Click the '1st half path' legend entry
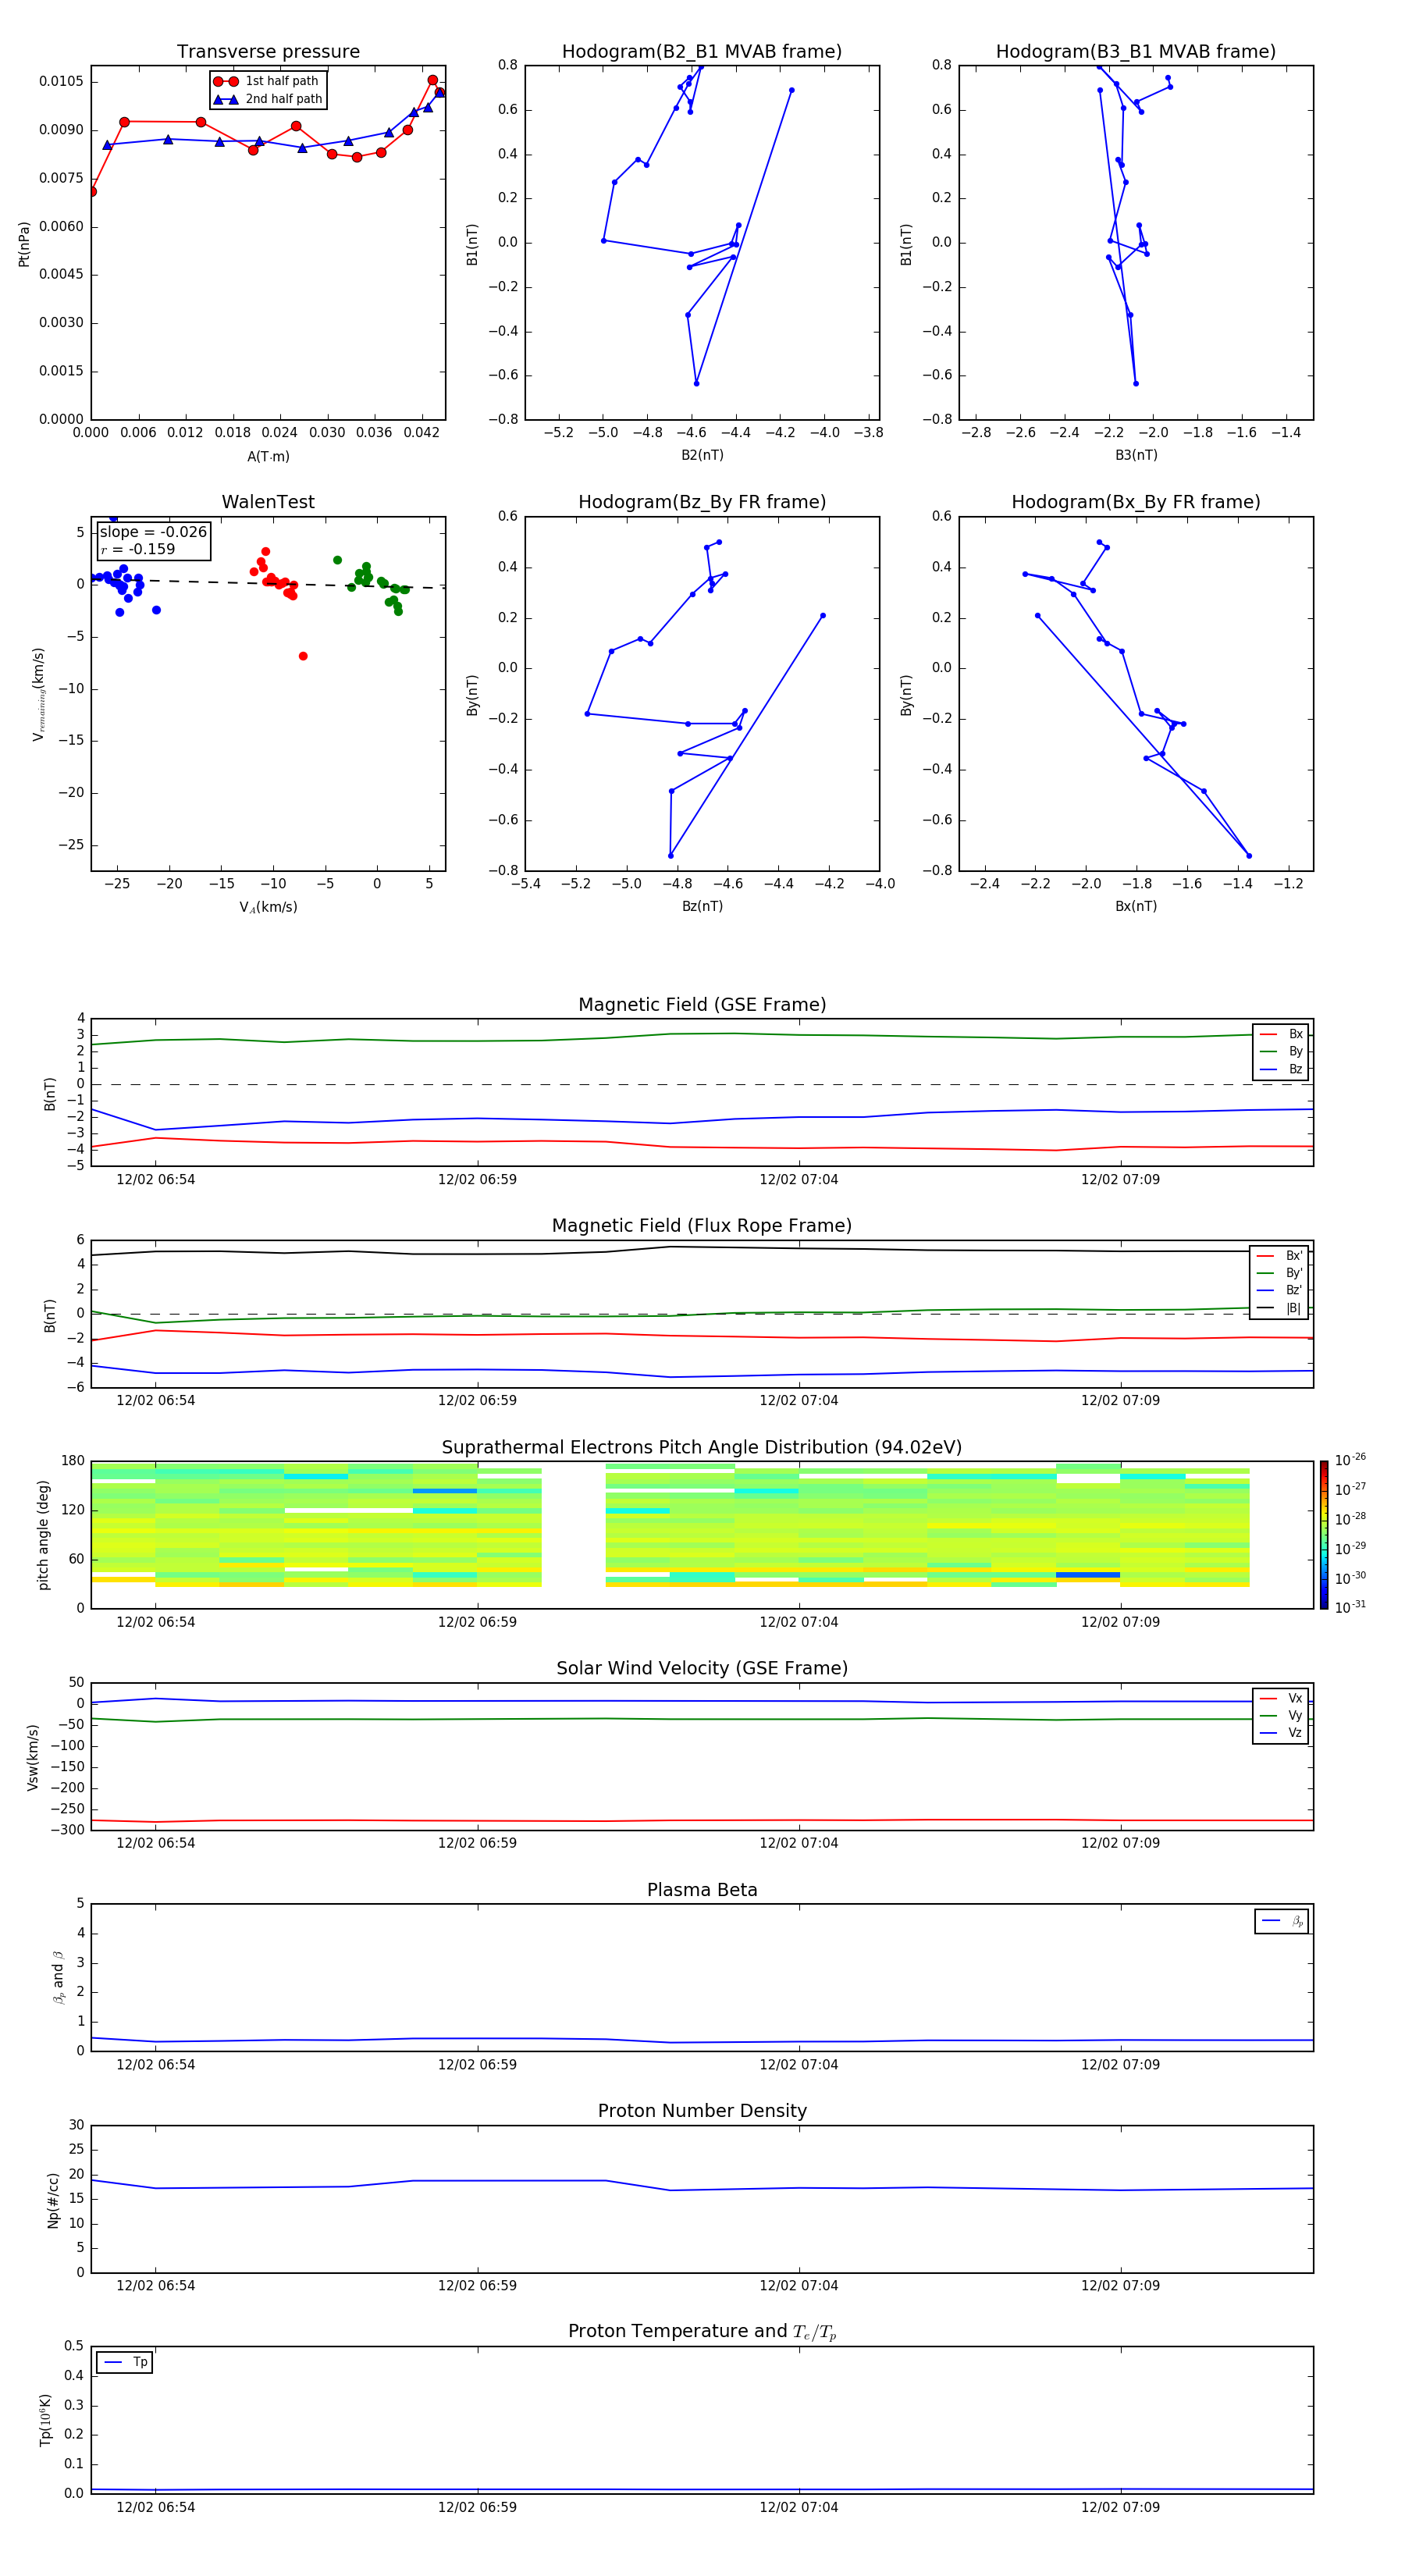This screenshot has width=1405, height=2576. click(267, 81)
